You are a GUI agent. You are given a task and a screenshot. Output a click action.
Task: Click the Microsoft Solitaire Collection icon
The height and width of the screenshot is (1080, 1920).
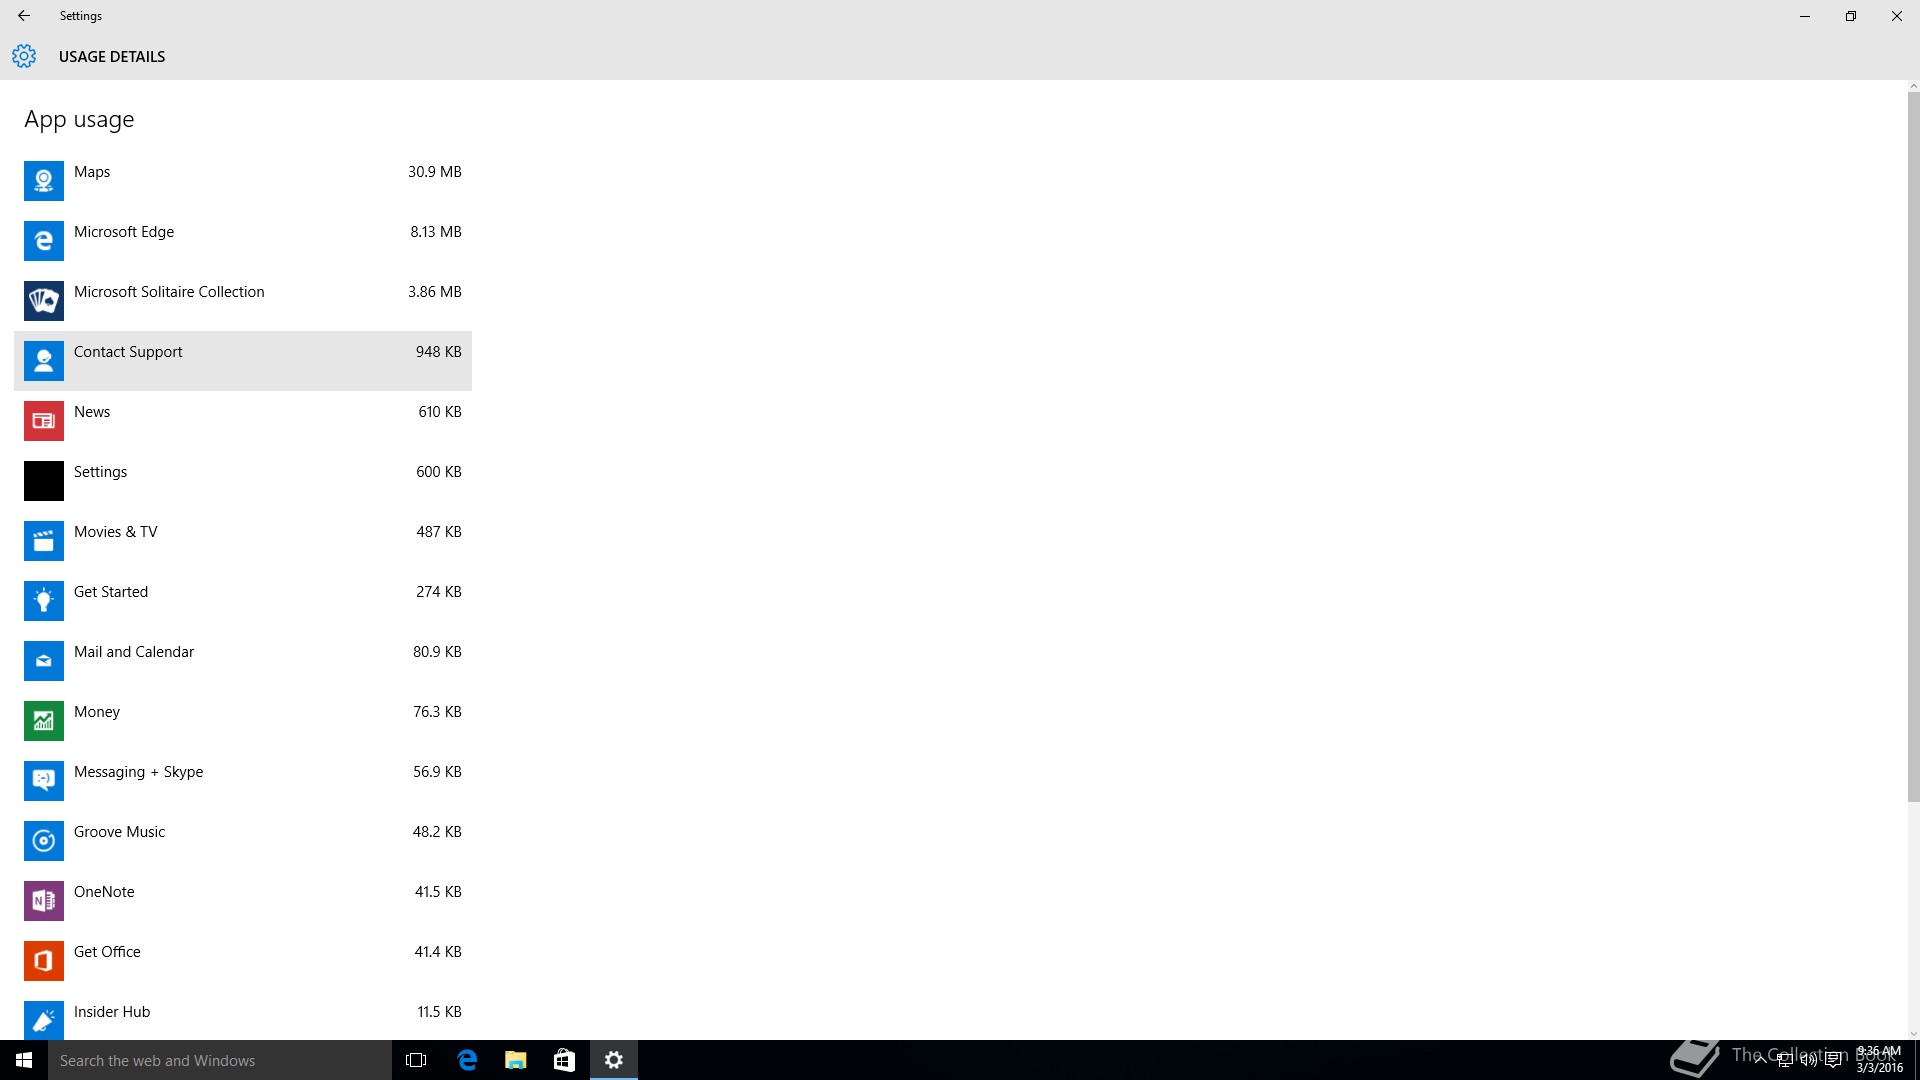44,301
